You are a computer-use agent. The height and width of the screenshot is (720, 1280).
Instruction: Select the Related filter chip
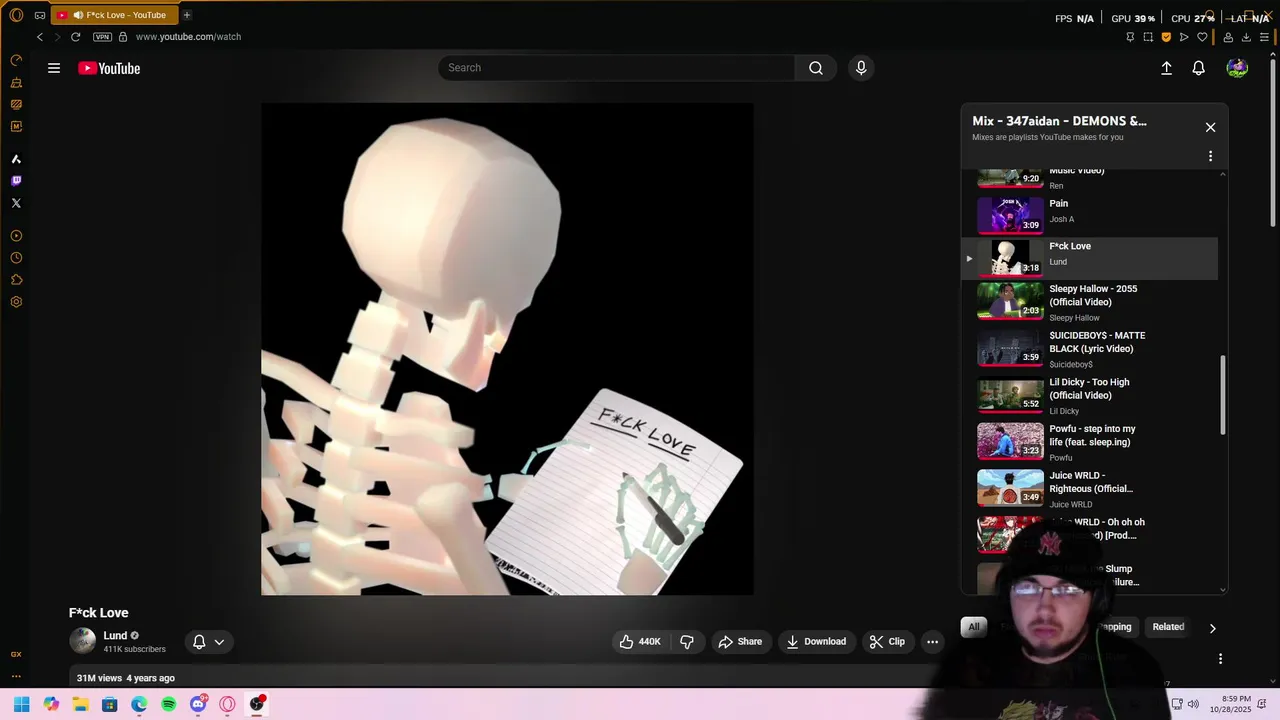[x=1168, y=627]
